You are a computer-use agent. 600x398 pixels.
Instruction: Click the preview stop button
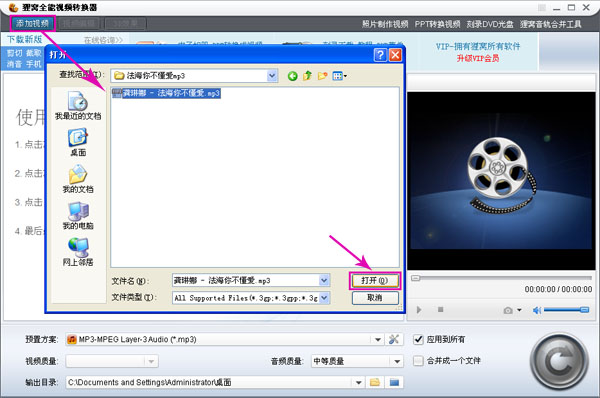coord(440,309)
